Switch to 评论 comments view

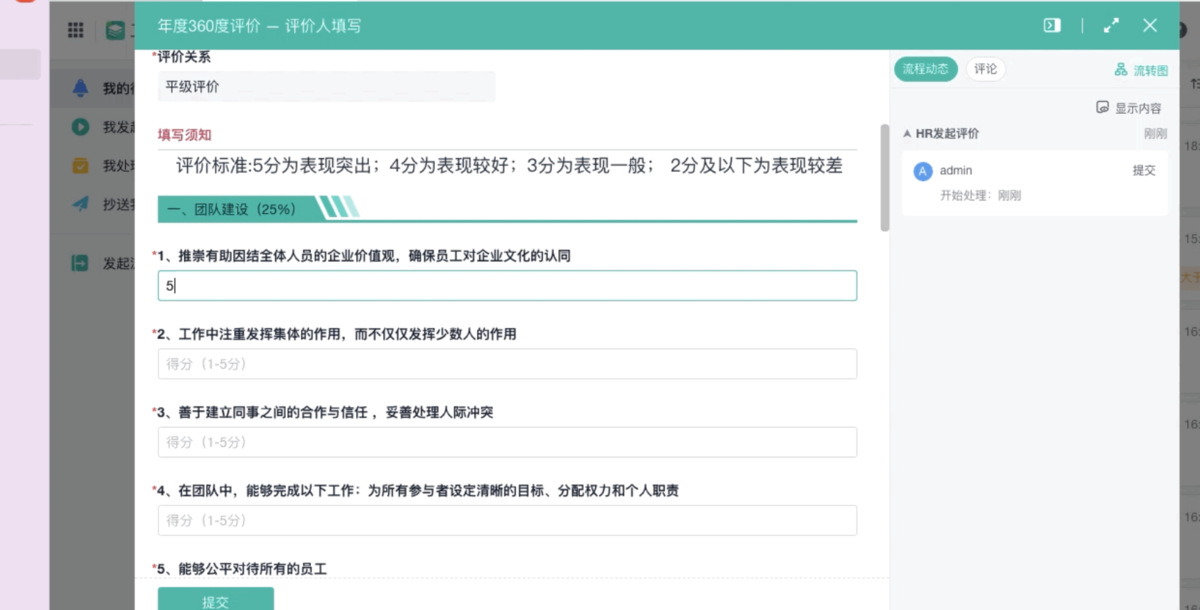pyautogui.click(x=986, y=69)
